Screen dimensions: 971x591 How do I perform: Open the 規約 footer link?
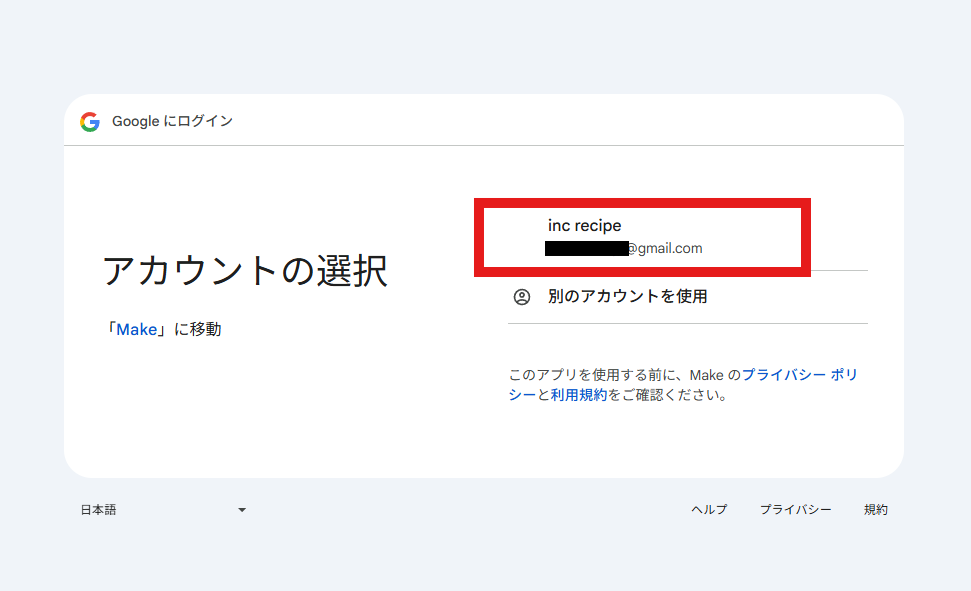(x=876, y=509)
